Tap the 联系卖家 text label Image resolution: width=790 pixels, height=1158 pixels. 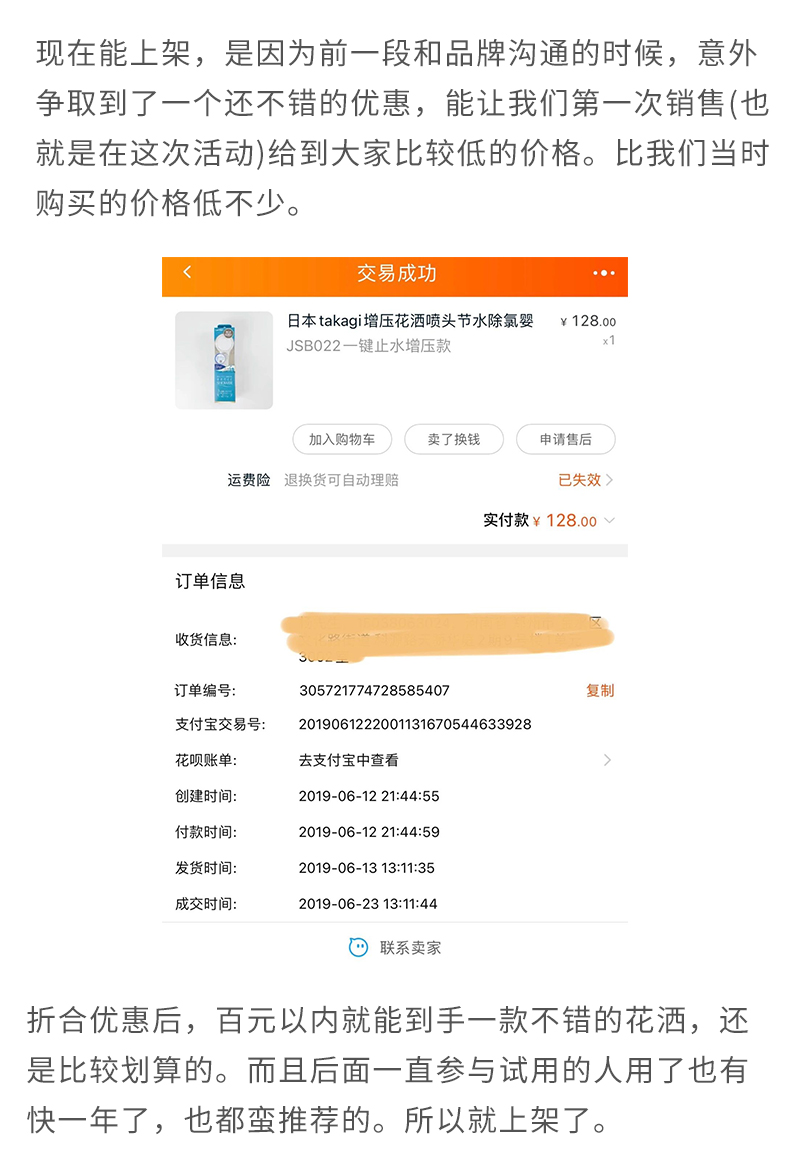410,948
